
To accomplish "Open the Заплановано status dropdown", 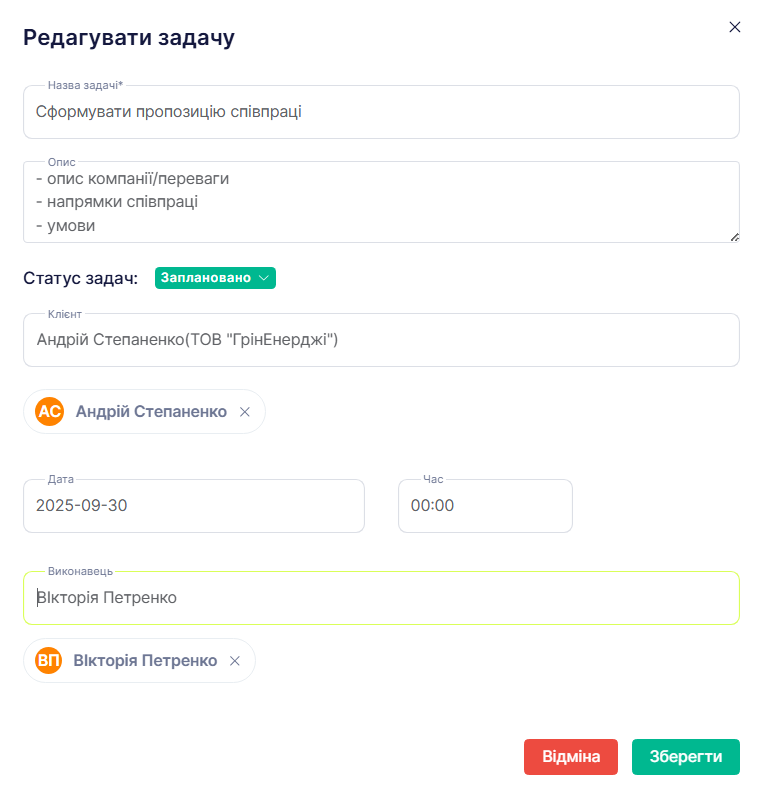I will click(215, 278).
